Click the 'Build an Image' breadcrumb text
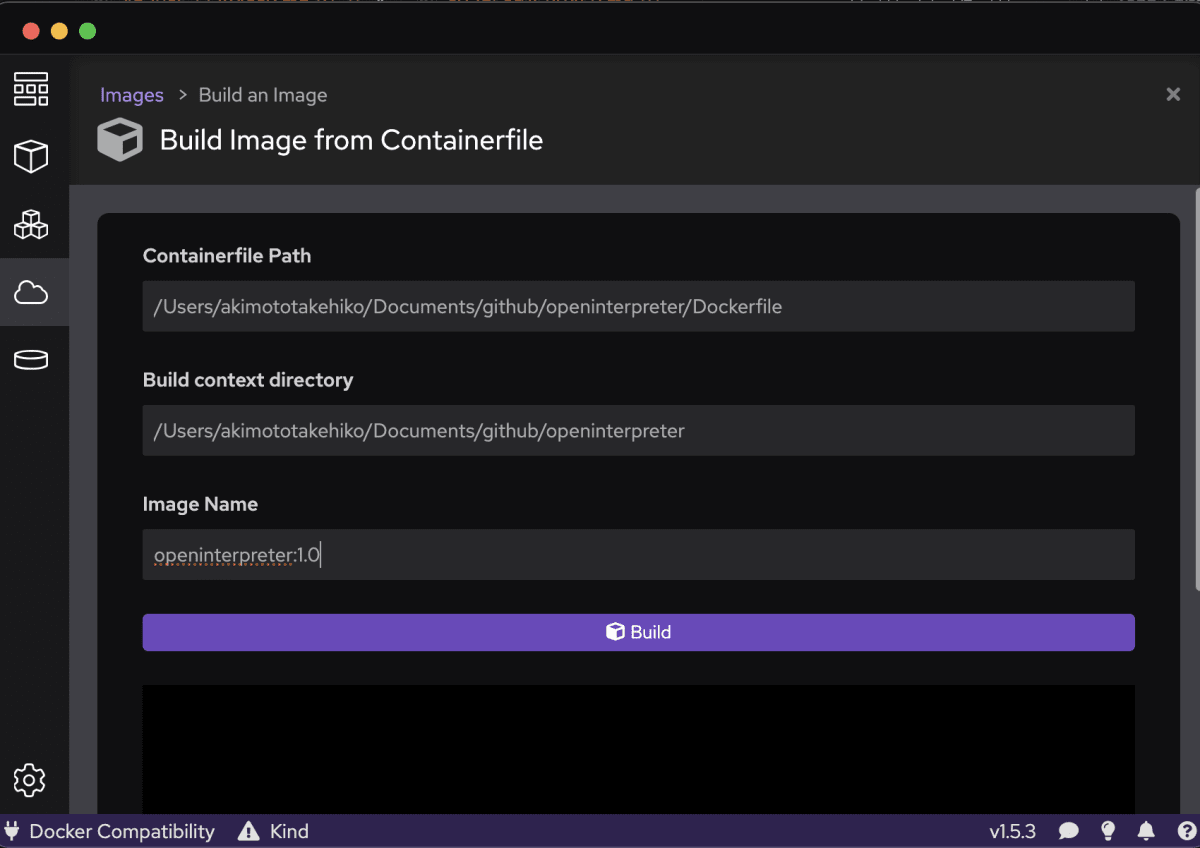The height and width of the screenshot is (848, 1200). click(263, 95)
